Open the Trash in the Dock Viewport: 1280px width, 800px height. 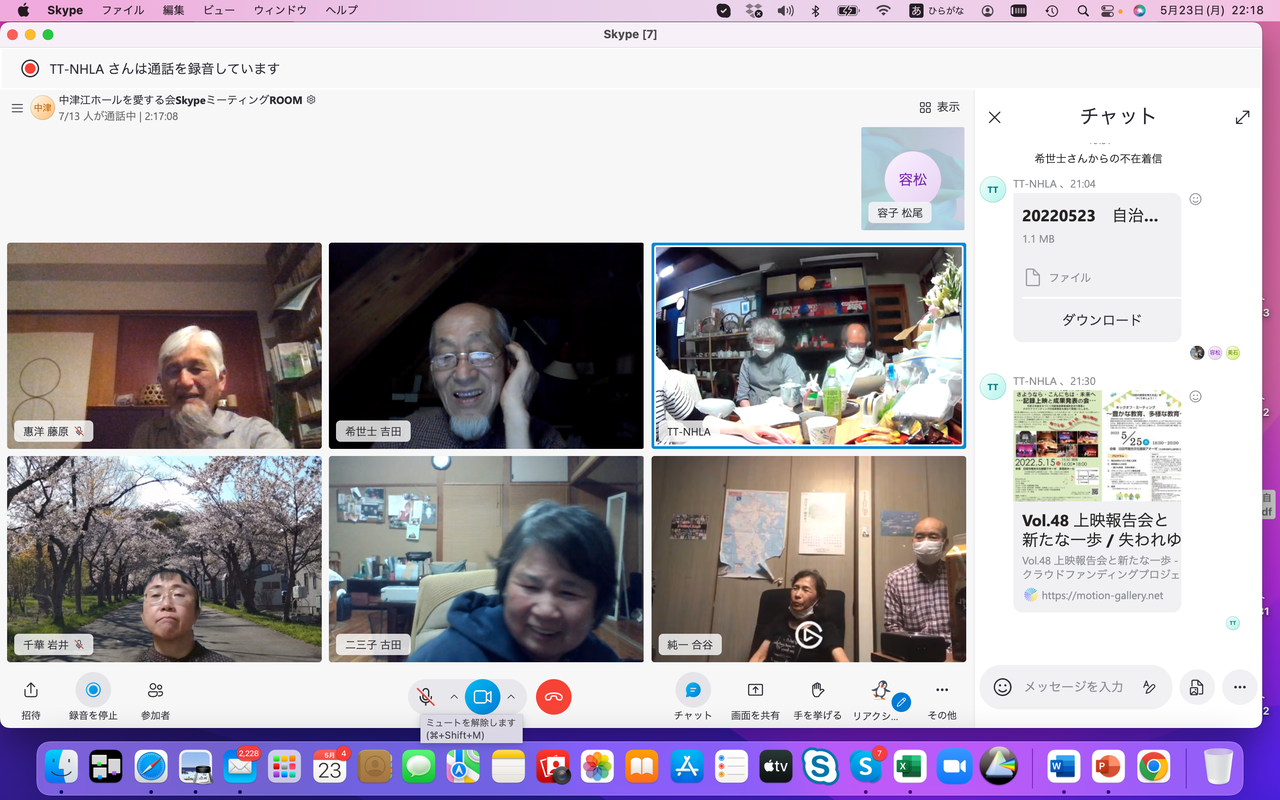(1218, 767)
